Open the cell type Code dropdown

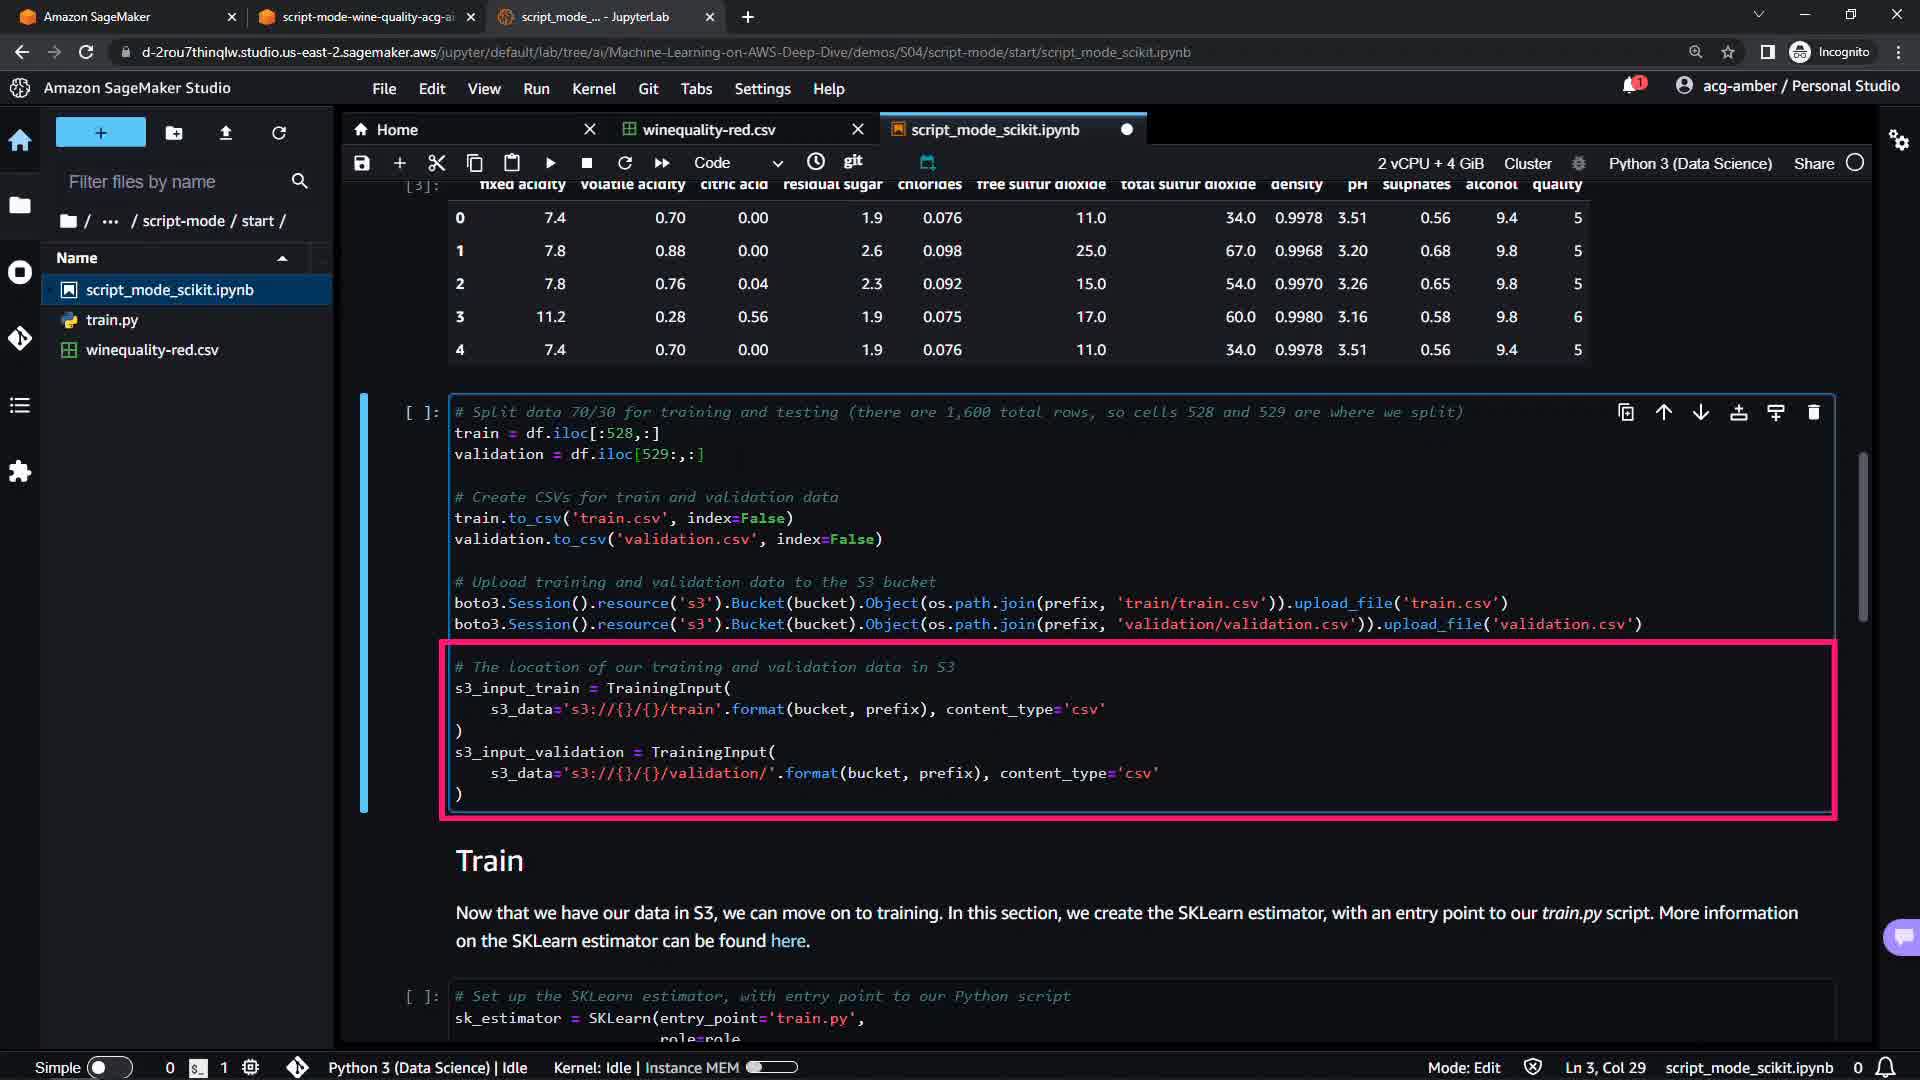click(737, 163)
